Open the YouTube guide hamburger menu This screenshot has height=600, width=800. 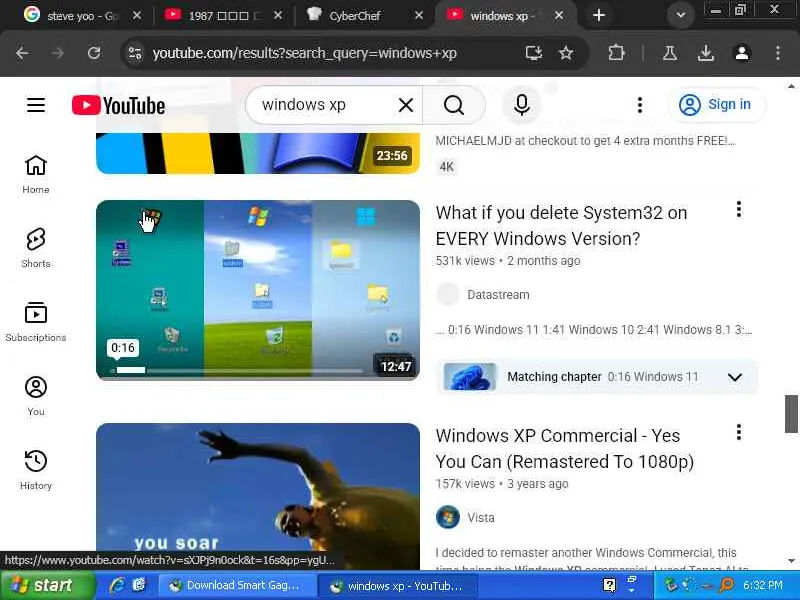click(36, 105)
